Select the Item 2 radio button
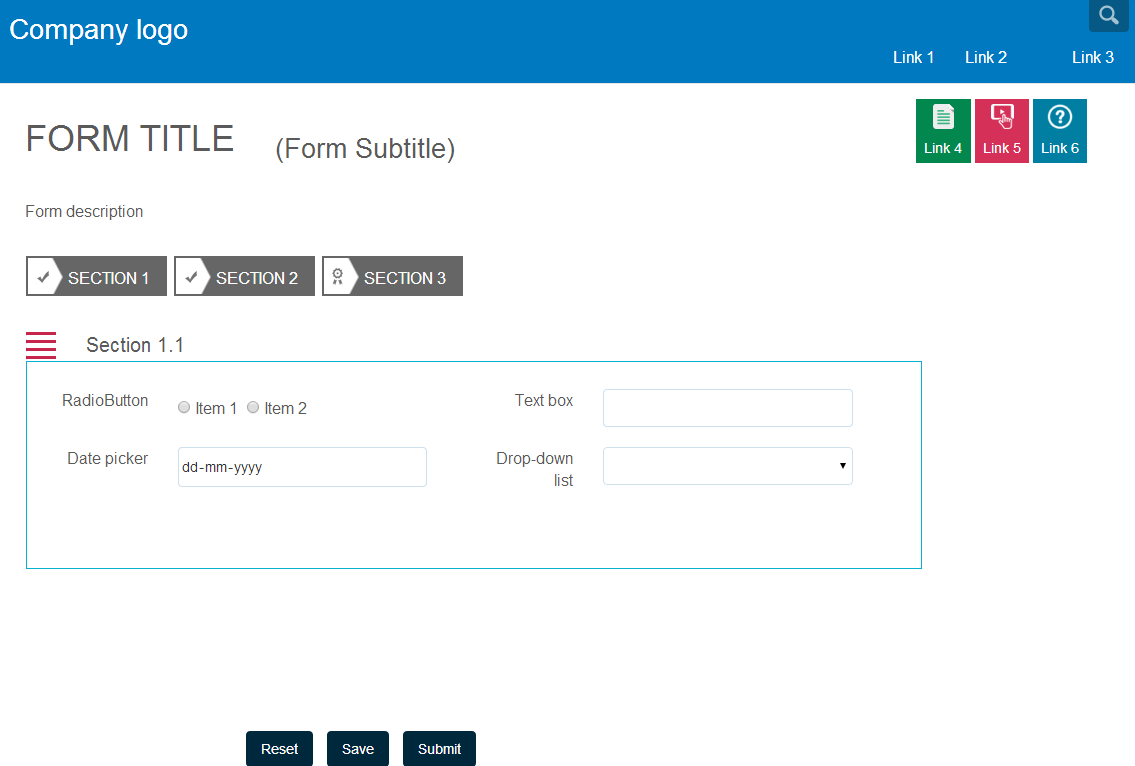 click(253, 408)
